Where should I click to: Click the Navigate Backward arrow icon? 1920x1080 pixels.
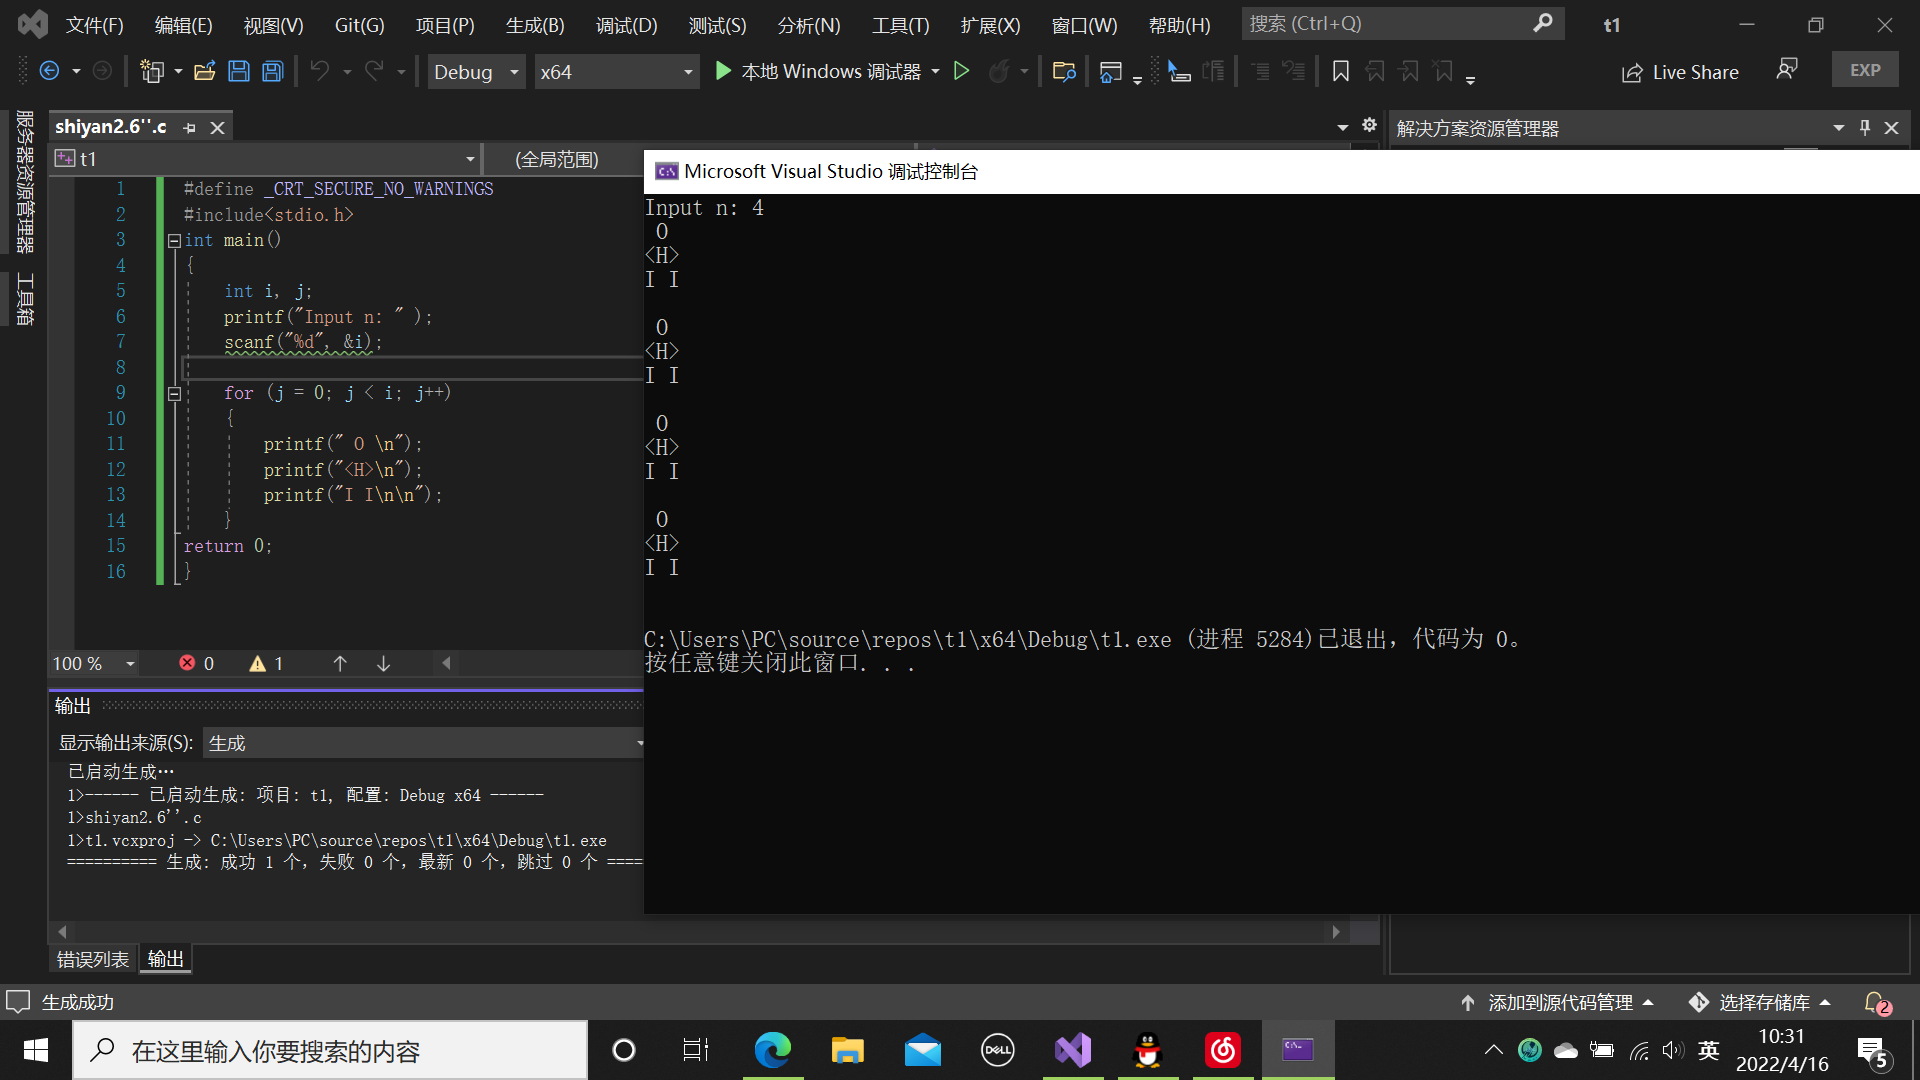coord(49,71)
